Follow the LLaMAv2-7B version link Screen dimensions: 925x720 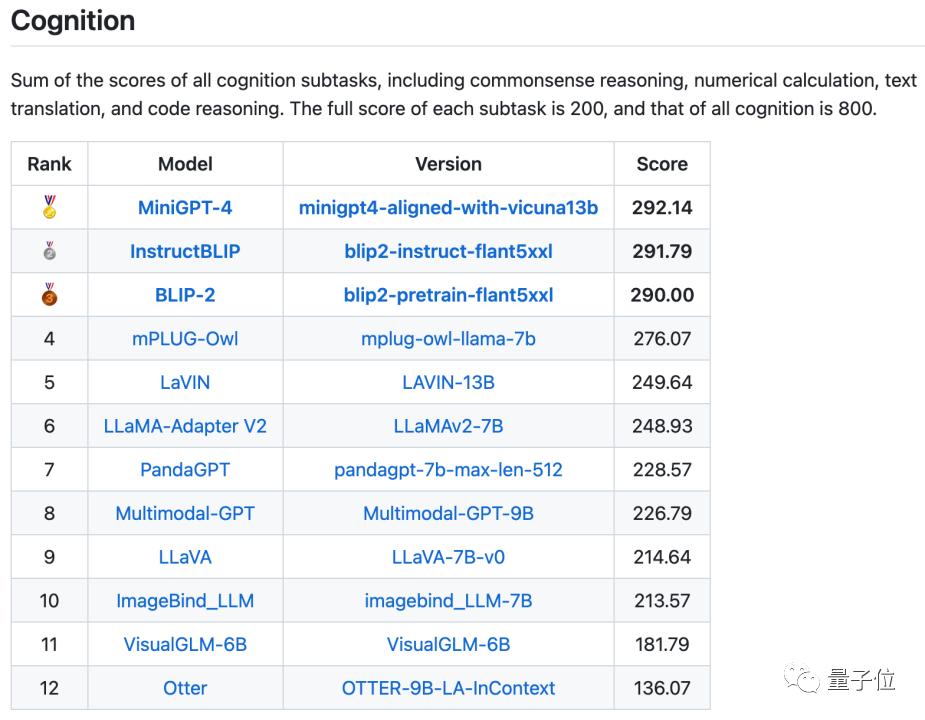point(448,426)
